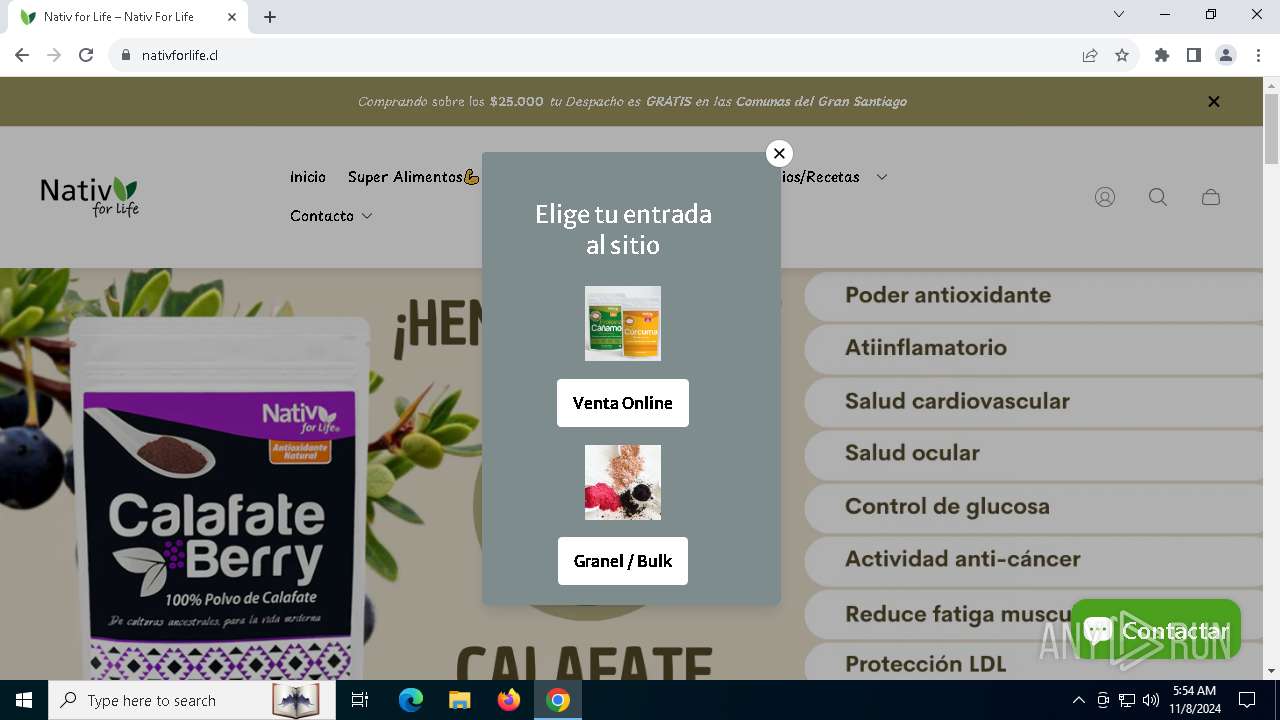Click the Atiinflamatorio benefit label
This screenshot has width=1280, height=720.
(926, 348)
